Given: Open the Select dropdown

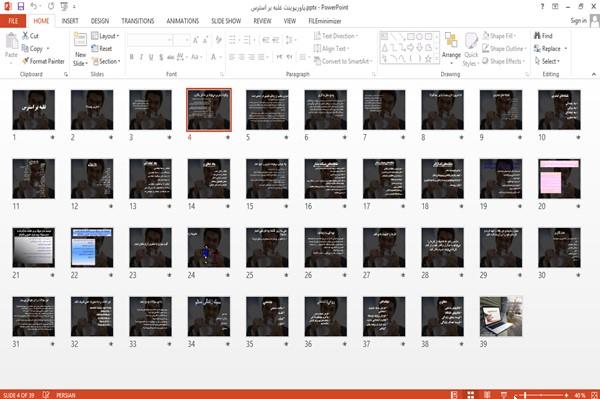Looking at the screenshot, I should pos(547,61).
